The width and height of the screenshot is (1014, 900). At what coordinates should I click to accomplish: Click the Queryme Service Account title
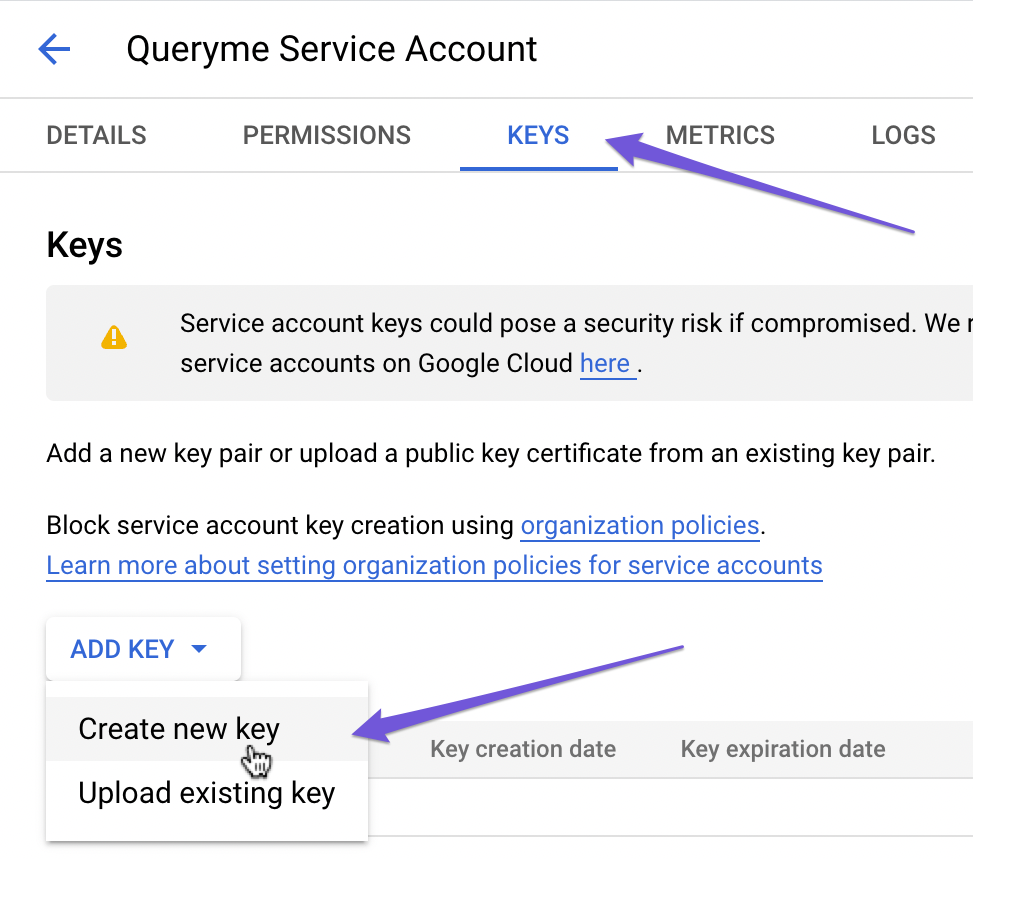331,49
